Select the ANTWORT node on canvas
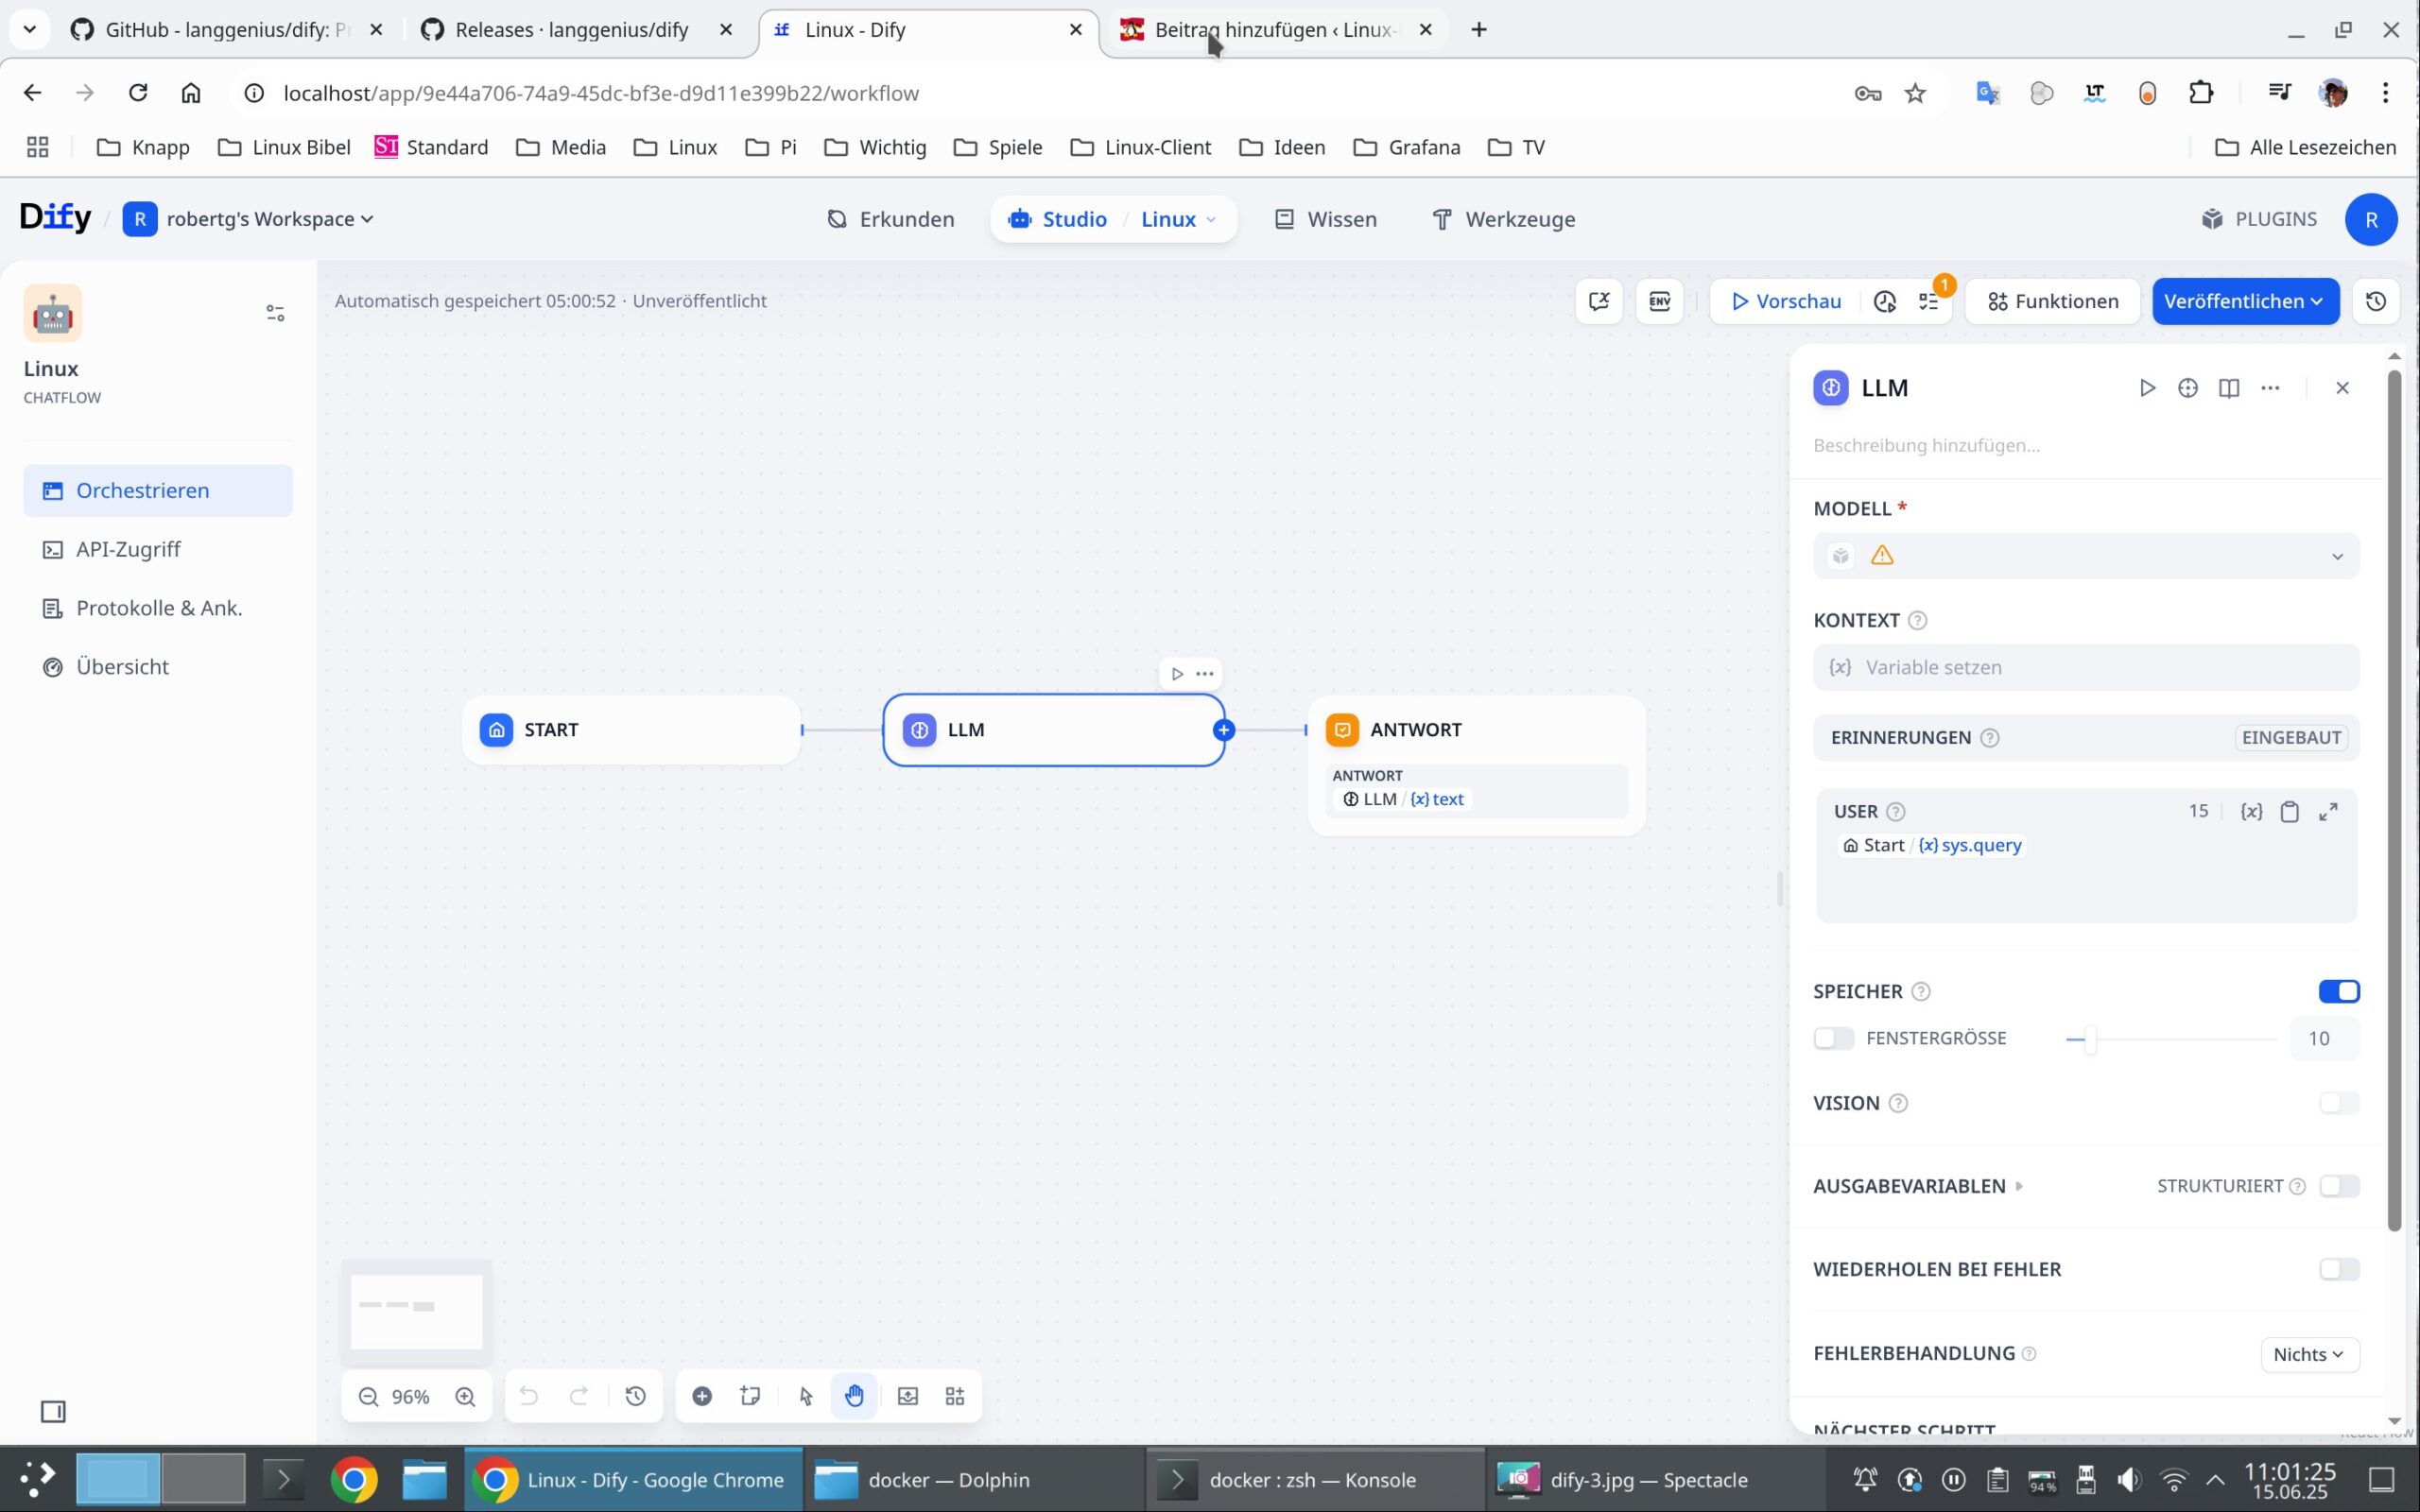 (1476, 765)
